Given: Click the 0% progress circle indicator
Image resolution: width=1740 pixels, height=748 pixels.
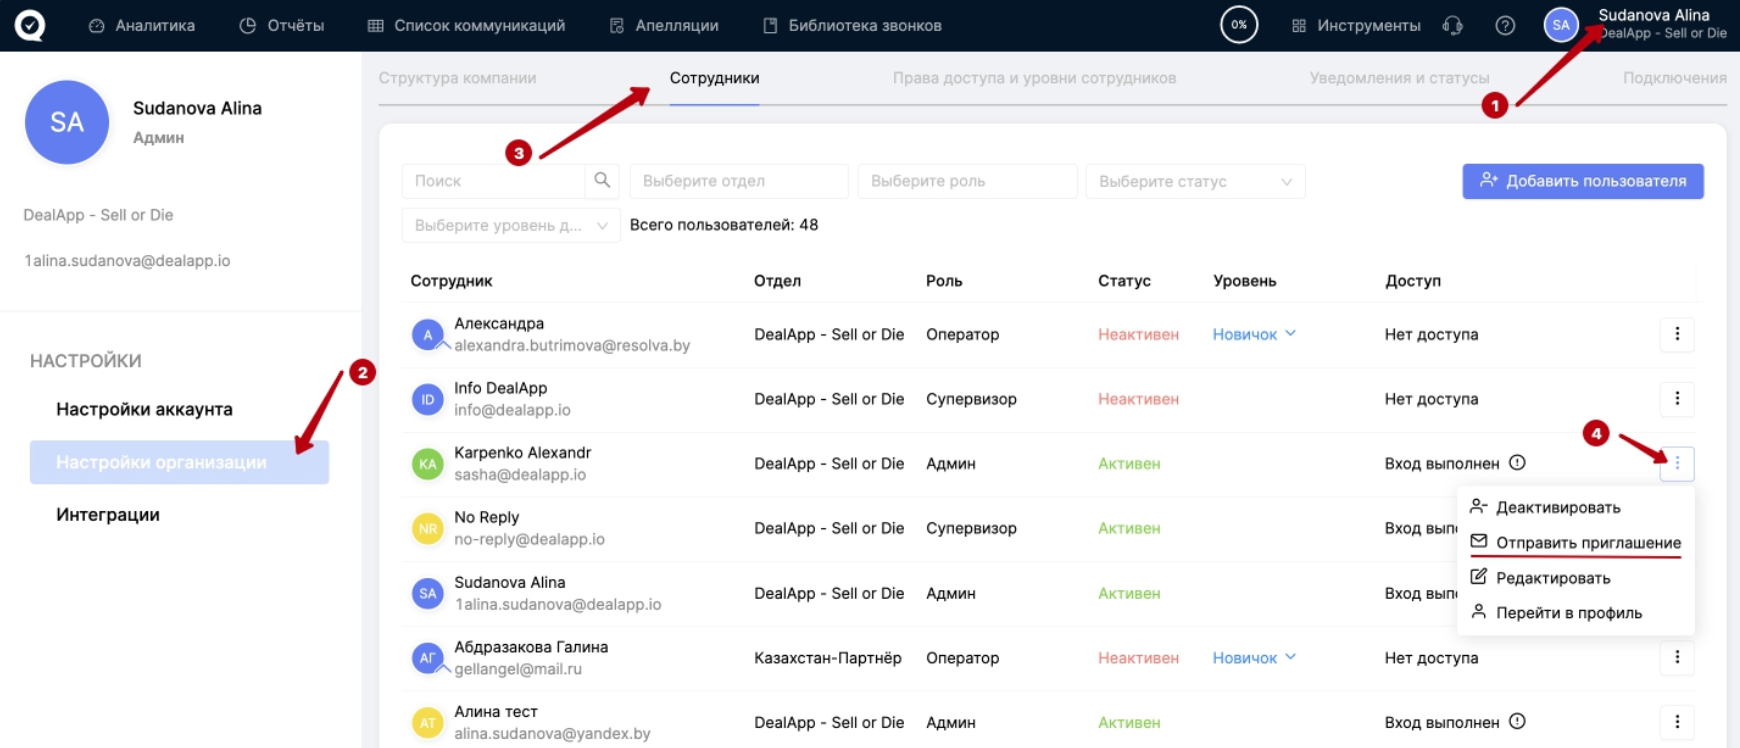Looking at the screenshot, I should 1239,25.
